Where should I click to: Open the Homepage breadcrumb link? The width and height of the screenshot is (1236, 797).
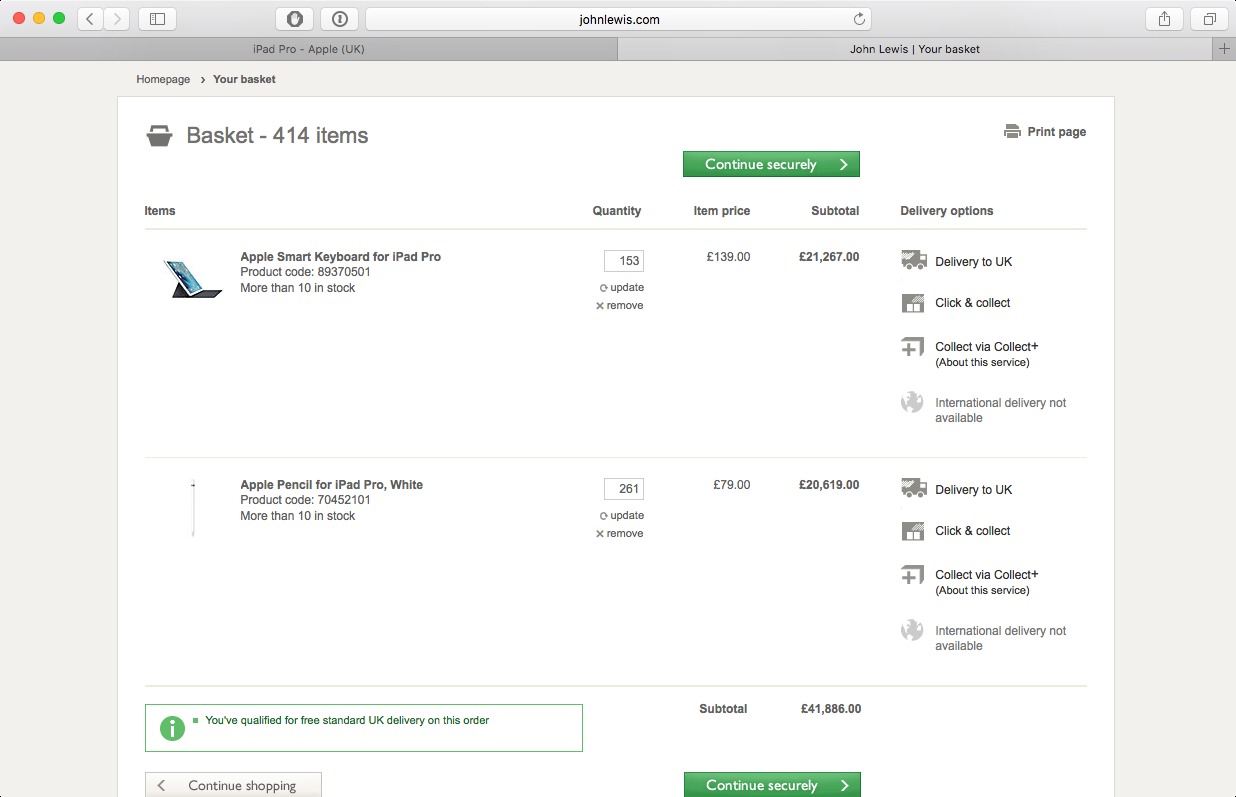tap(163, 79)
